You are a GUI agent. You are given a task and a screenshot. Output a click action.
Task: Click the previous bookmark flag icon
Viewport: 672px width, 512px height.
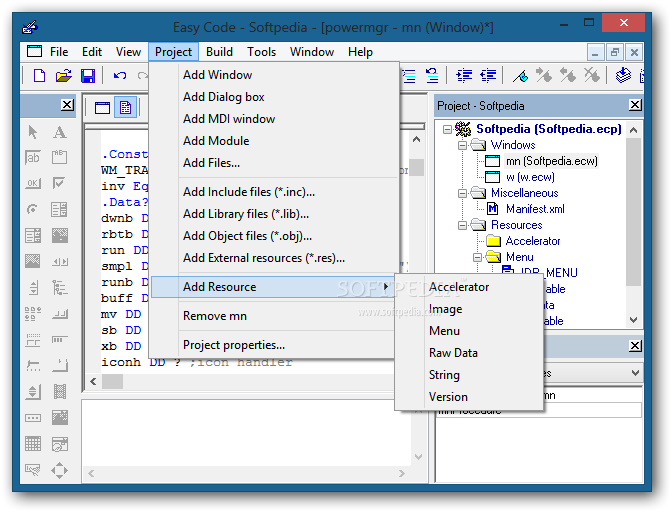[568, 75]
